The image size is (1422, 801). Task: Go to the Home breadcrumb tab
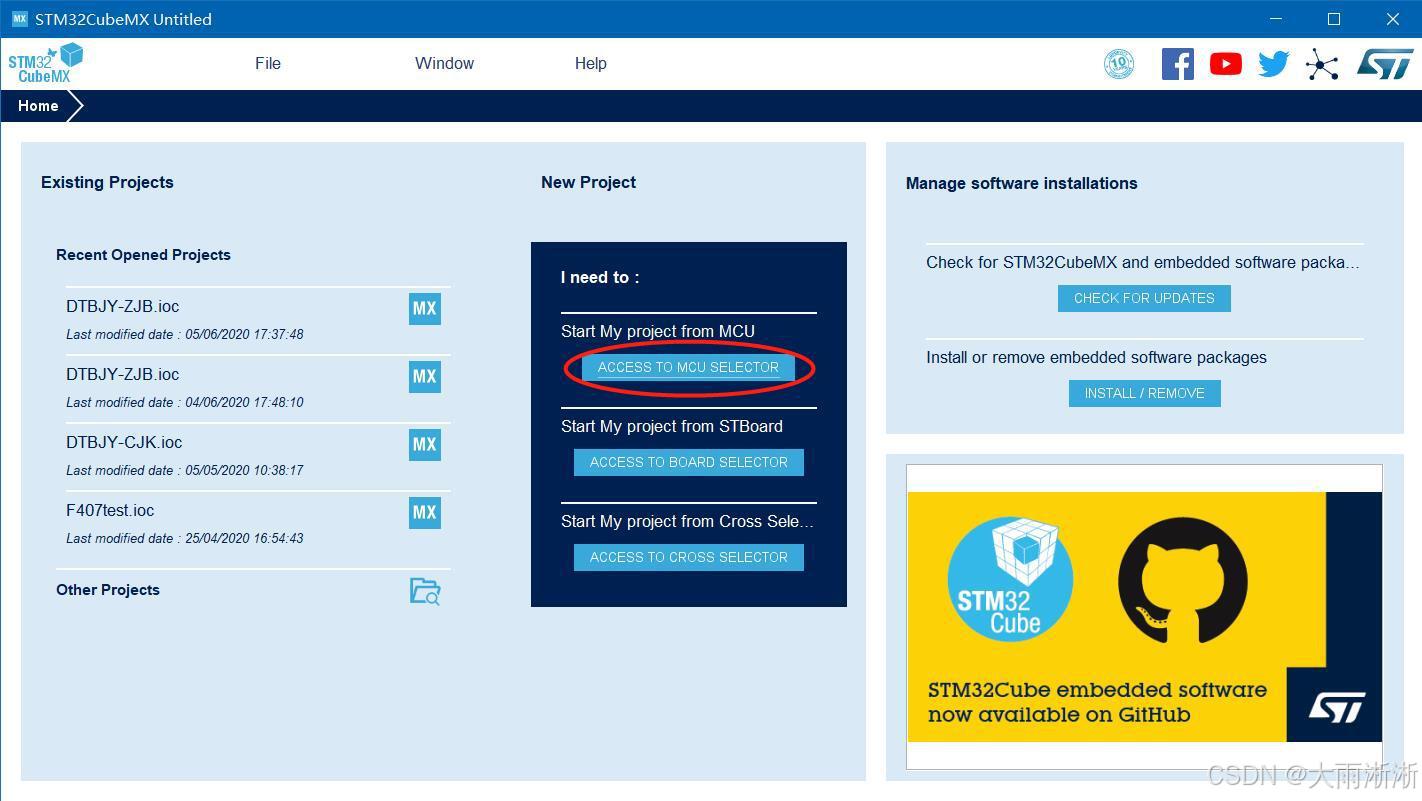[x=38, y=106]
